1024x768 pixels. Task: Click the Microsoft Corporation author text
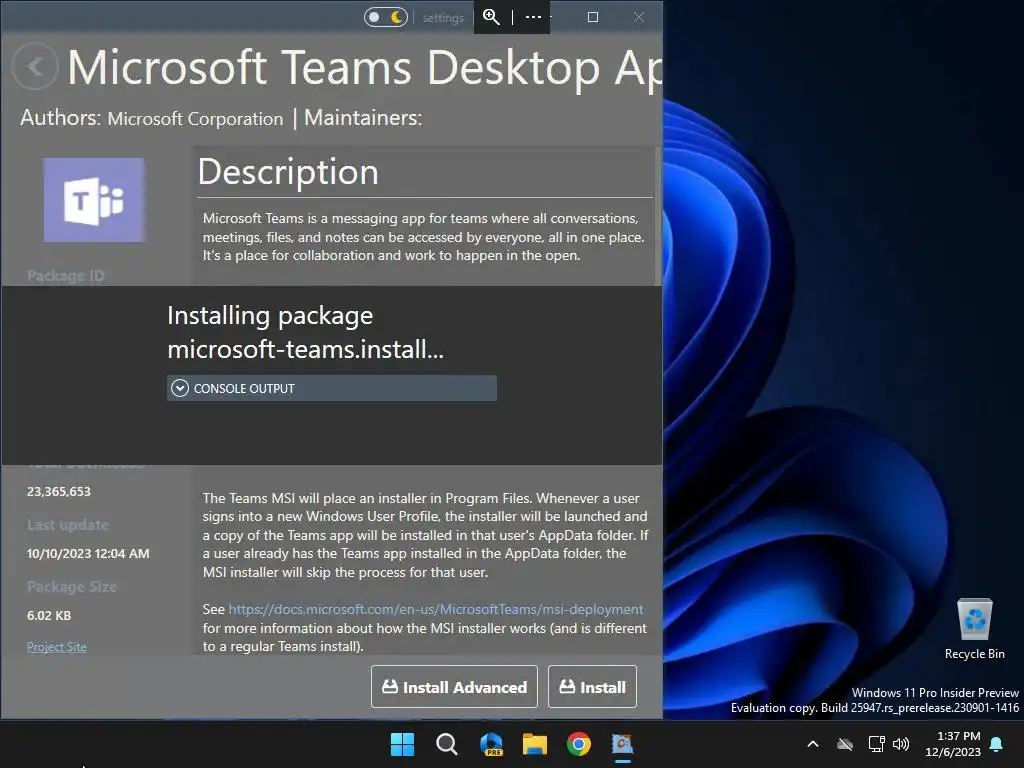(x=195, y=119)
